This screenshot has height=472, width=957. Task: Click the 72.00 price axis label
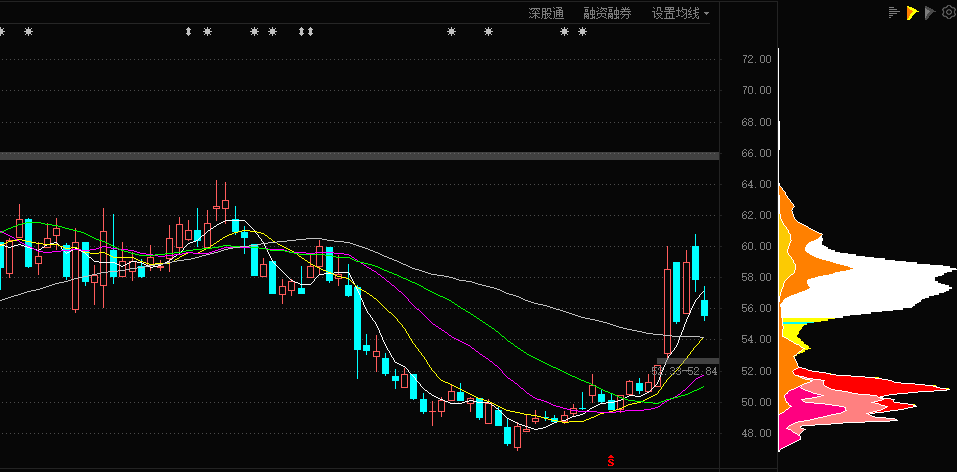coord(757,59)
